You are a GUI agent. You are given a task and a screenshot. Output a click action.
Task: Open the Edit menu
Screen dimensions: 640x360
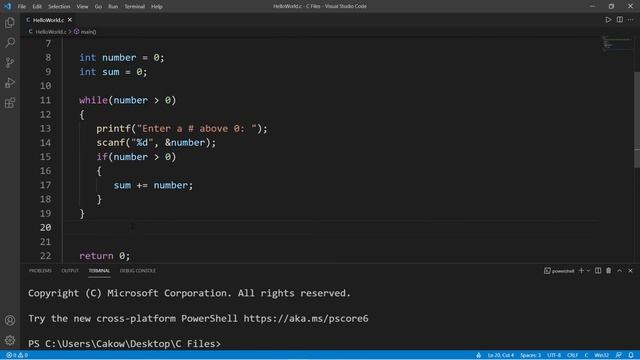point(37,7)
